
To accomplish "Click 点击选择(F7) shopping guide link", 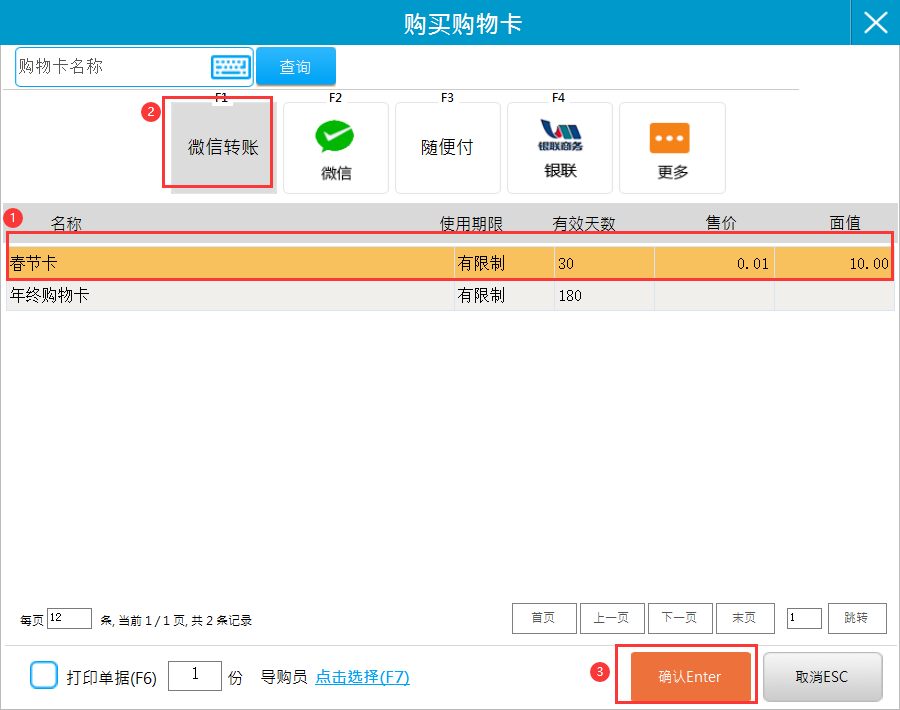I will point(362,677).
